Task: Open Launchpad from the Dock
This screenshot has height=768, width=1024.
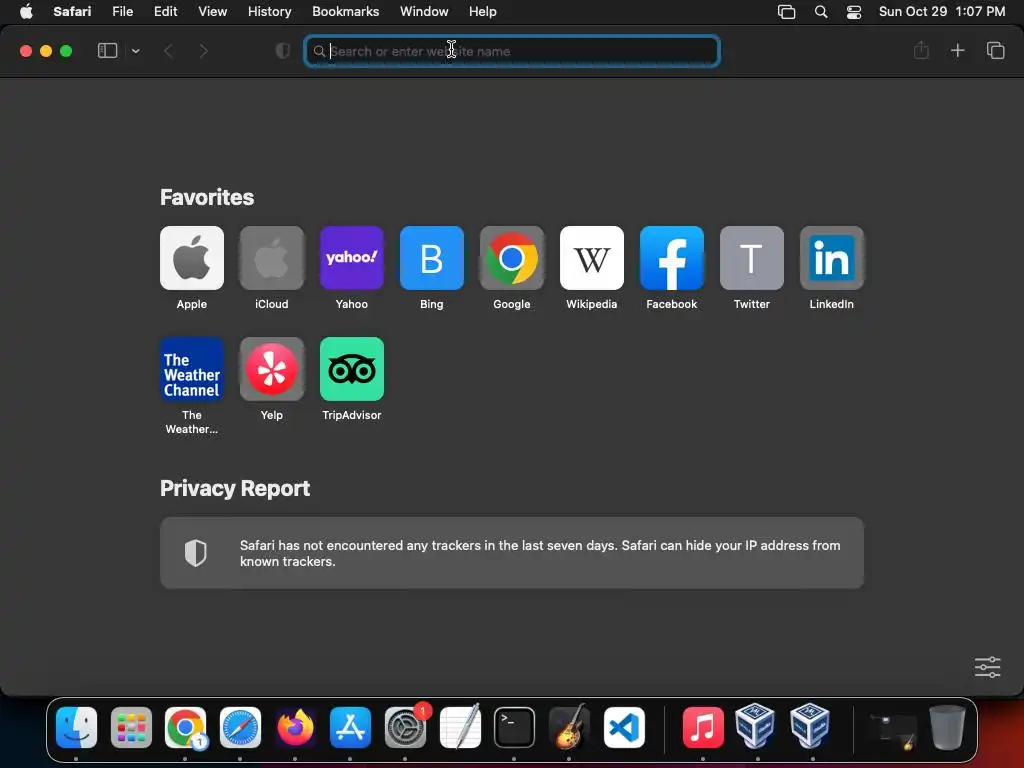Action: coord(131,727)
